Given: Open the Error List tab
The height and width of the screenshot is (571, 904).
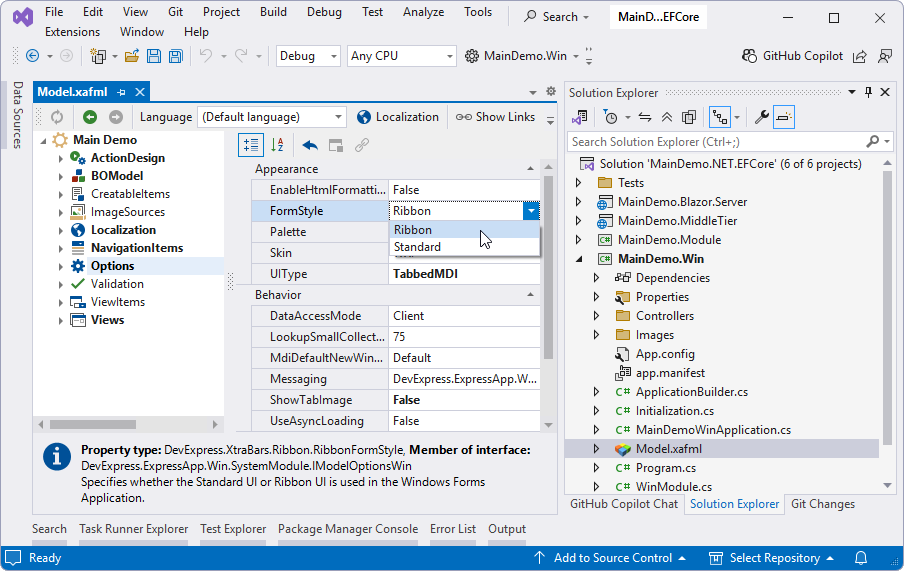Looking at the screenshot, I should 453,529.
